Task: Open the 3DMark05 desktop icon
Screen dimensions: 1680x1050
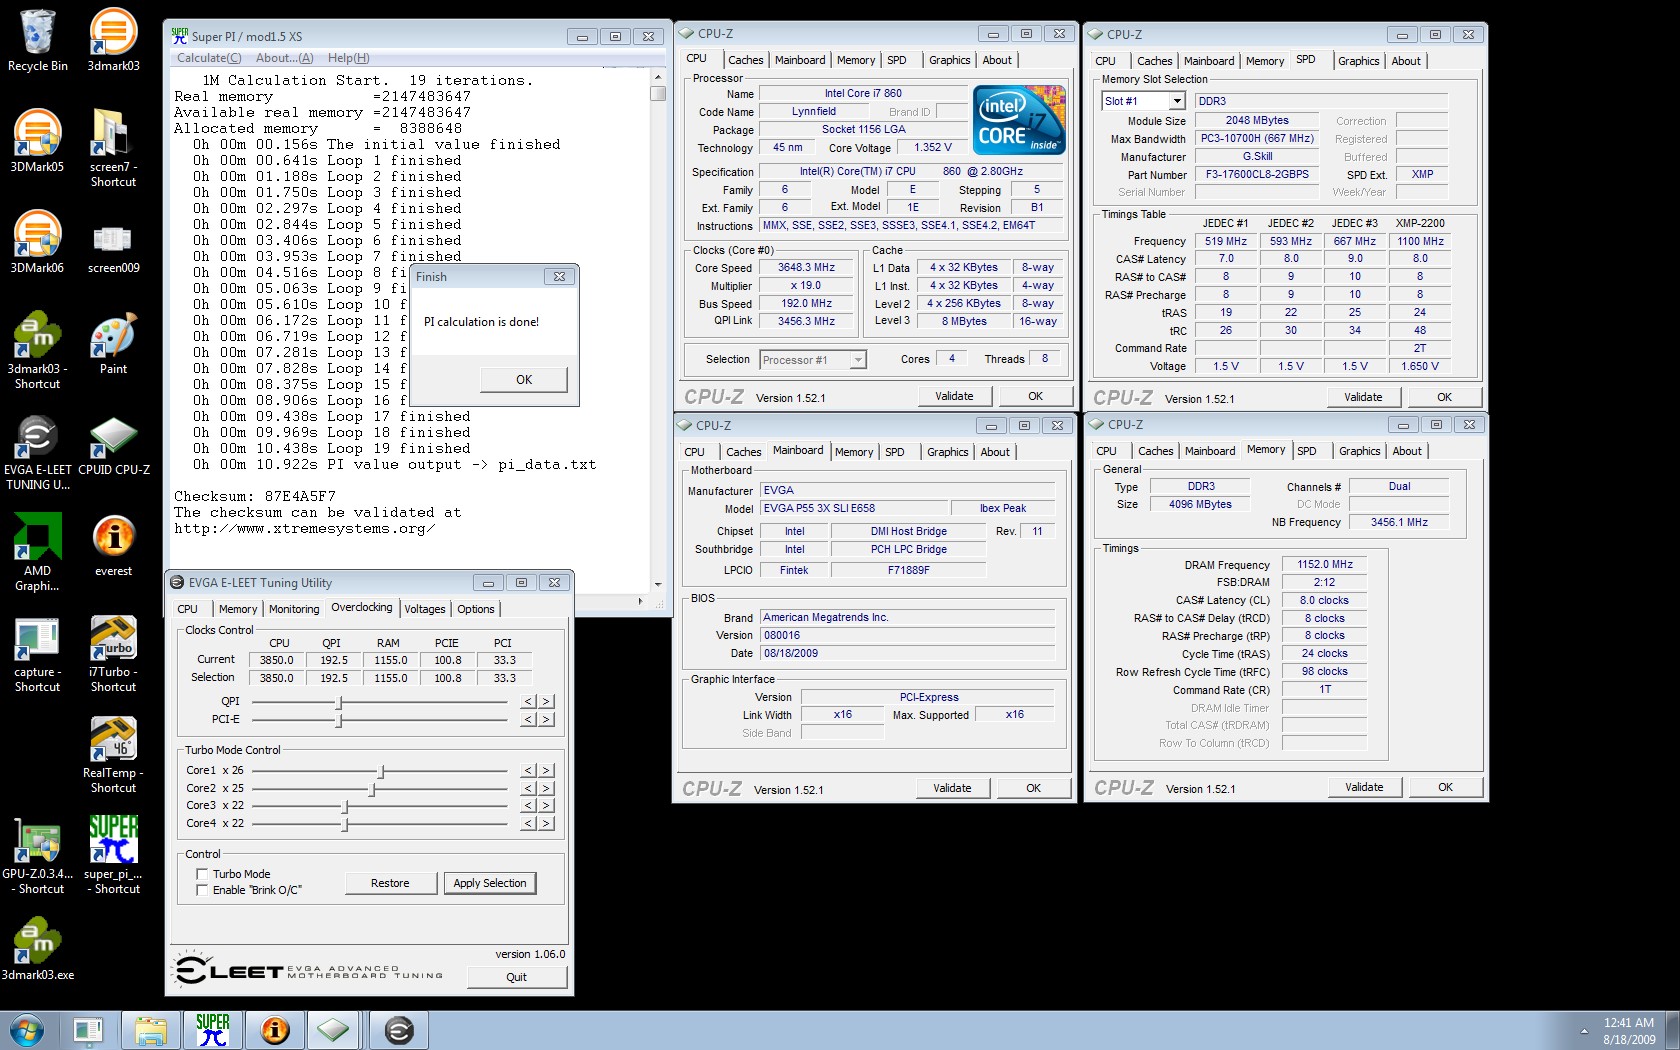Action: [37, 141]
